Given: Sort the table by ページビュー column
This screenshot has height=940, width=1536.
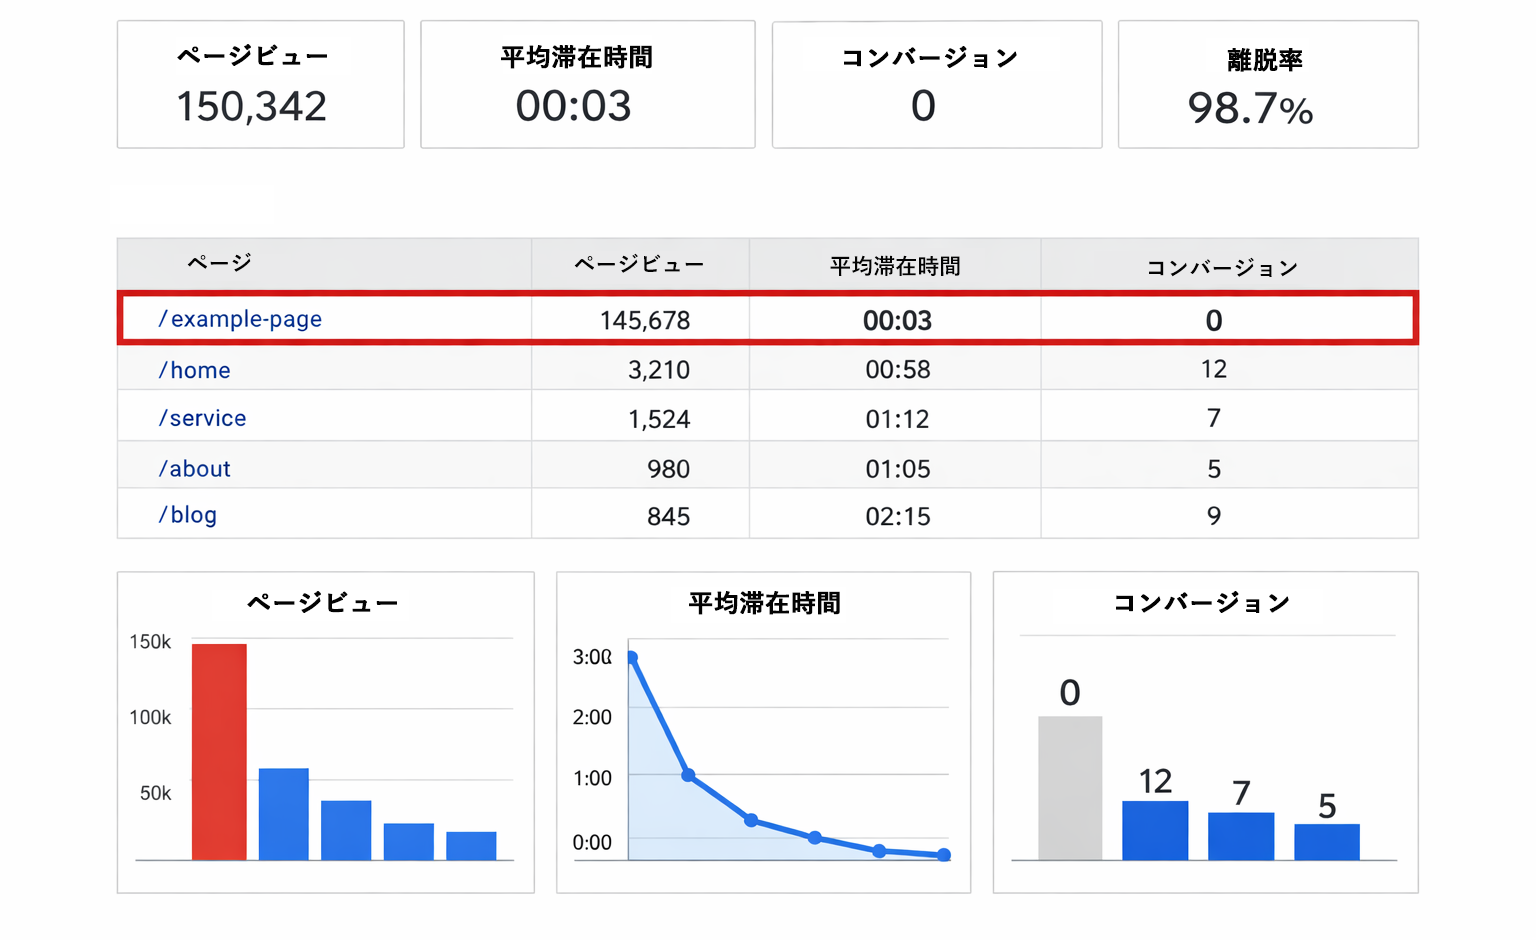Looking at the screenshot, I should click(639, 264).
